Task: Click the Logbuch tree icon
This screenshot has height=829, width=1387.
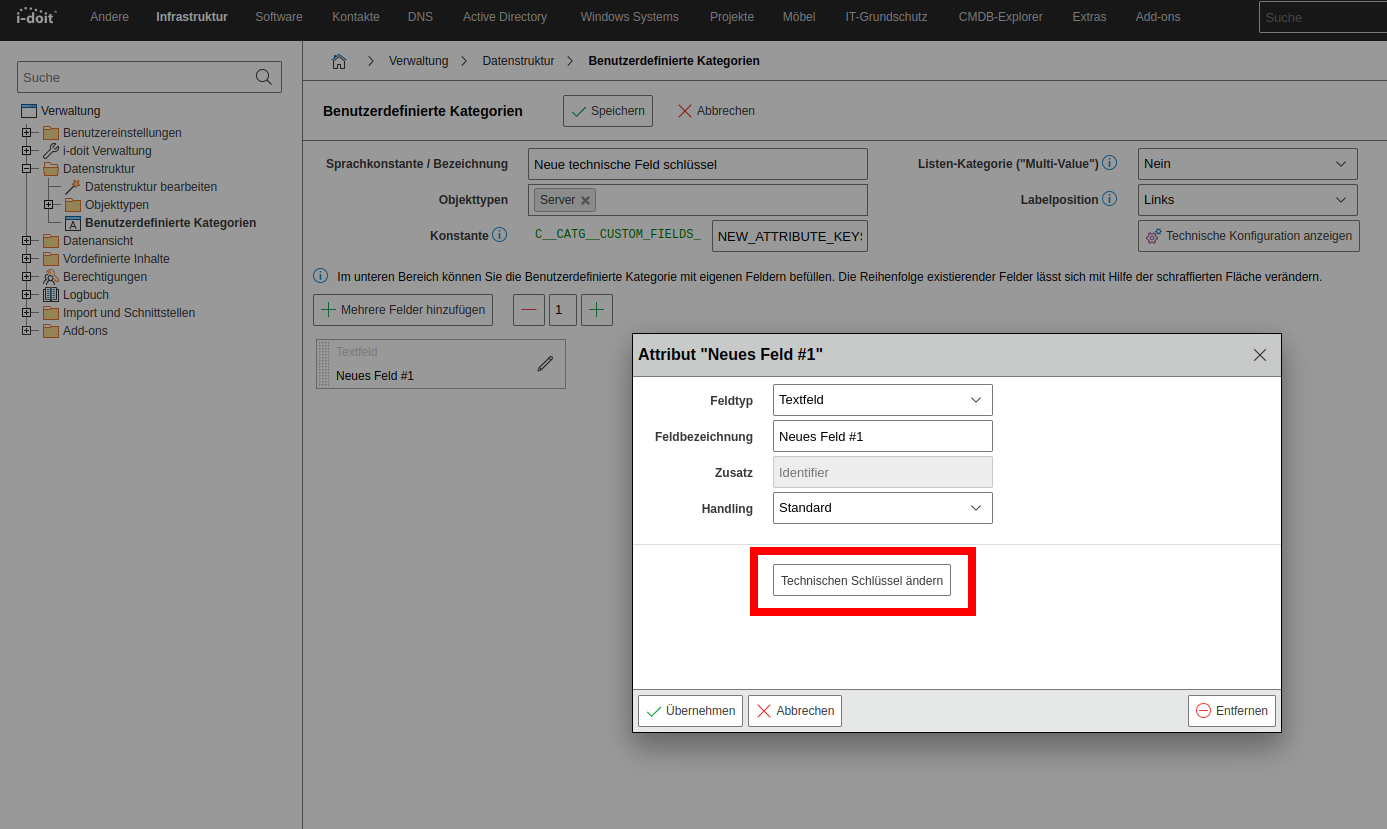Action: (x=51, y=295)
